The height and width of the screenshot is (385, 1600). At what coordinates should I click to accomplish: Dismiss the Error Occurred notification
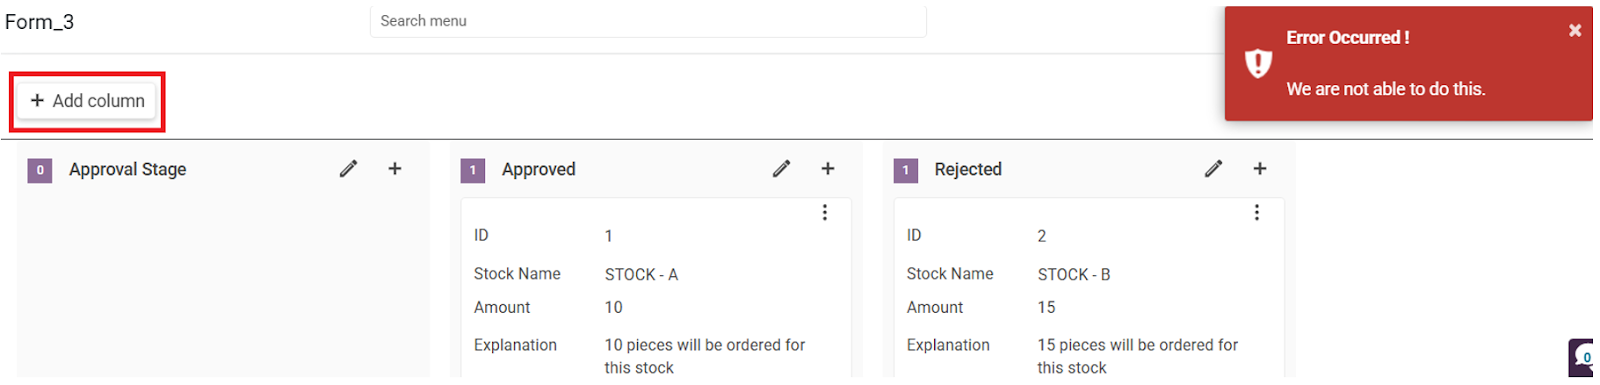pos(1575,30)
